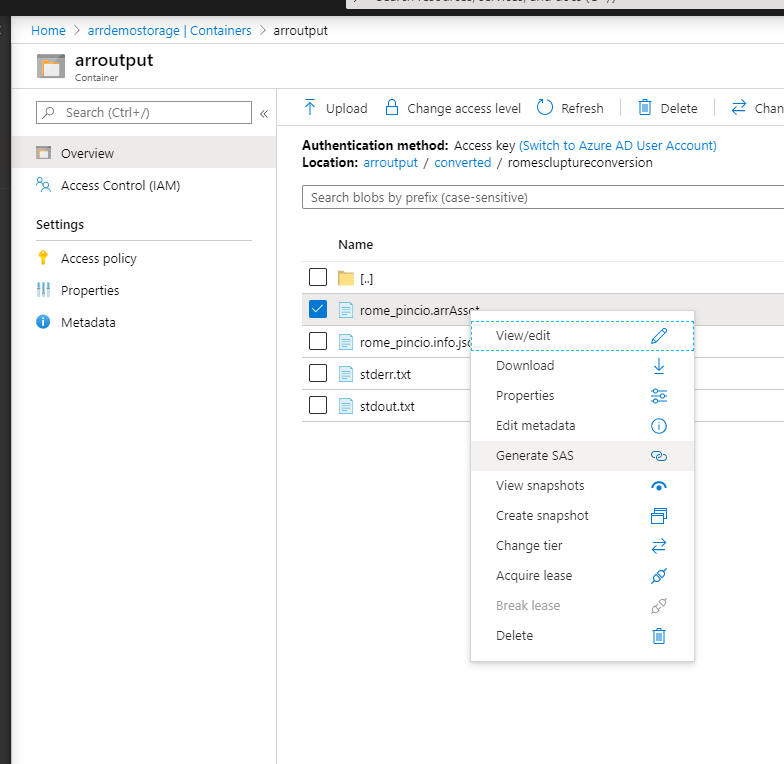Click the file icon of stdout.txt
This screenshot has width=784, height=764.
[x=346, y=406]
